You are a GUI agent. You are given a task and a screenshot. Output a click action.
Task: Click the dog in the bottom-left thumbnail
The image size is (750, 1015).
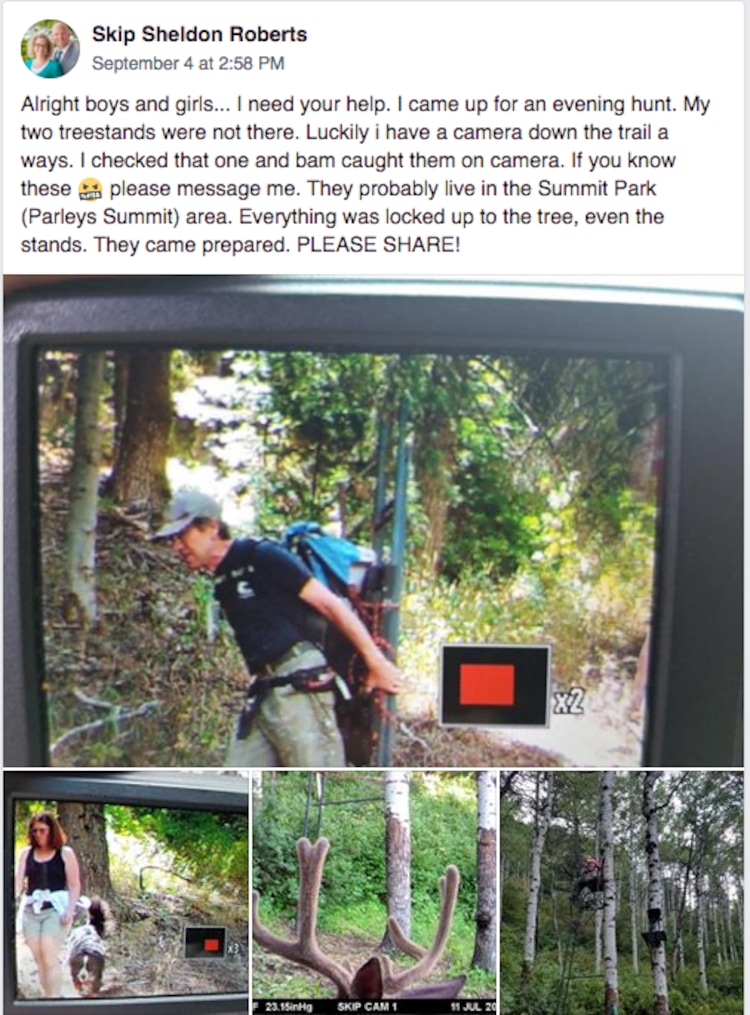coord(88,945)
